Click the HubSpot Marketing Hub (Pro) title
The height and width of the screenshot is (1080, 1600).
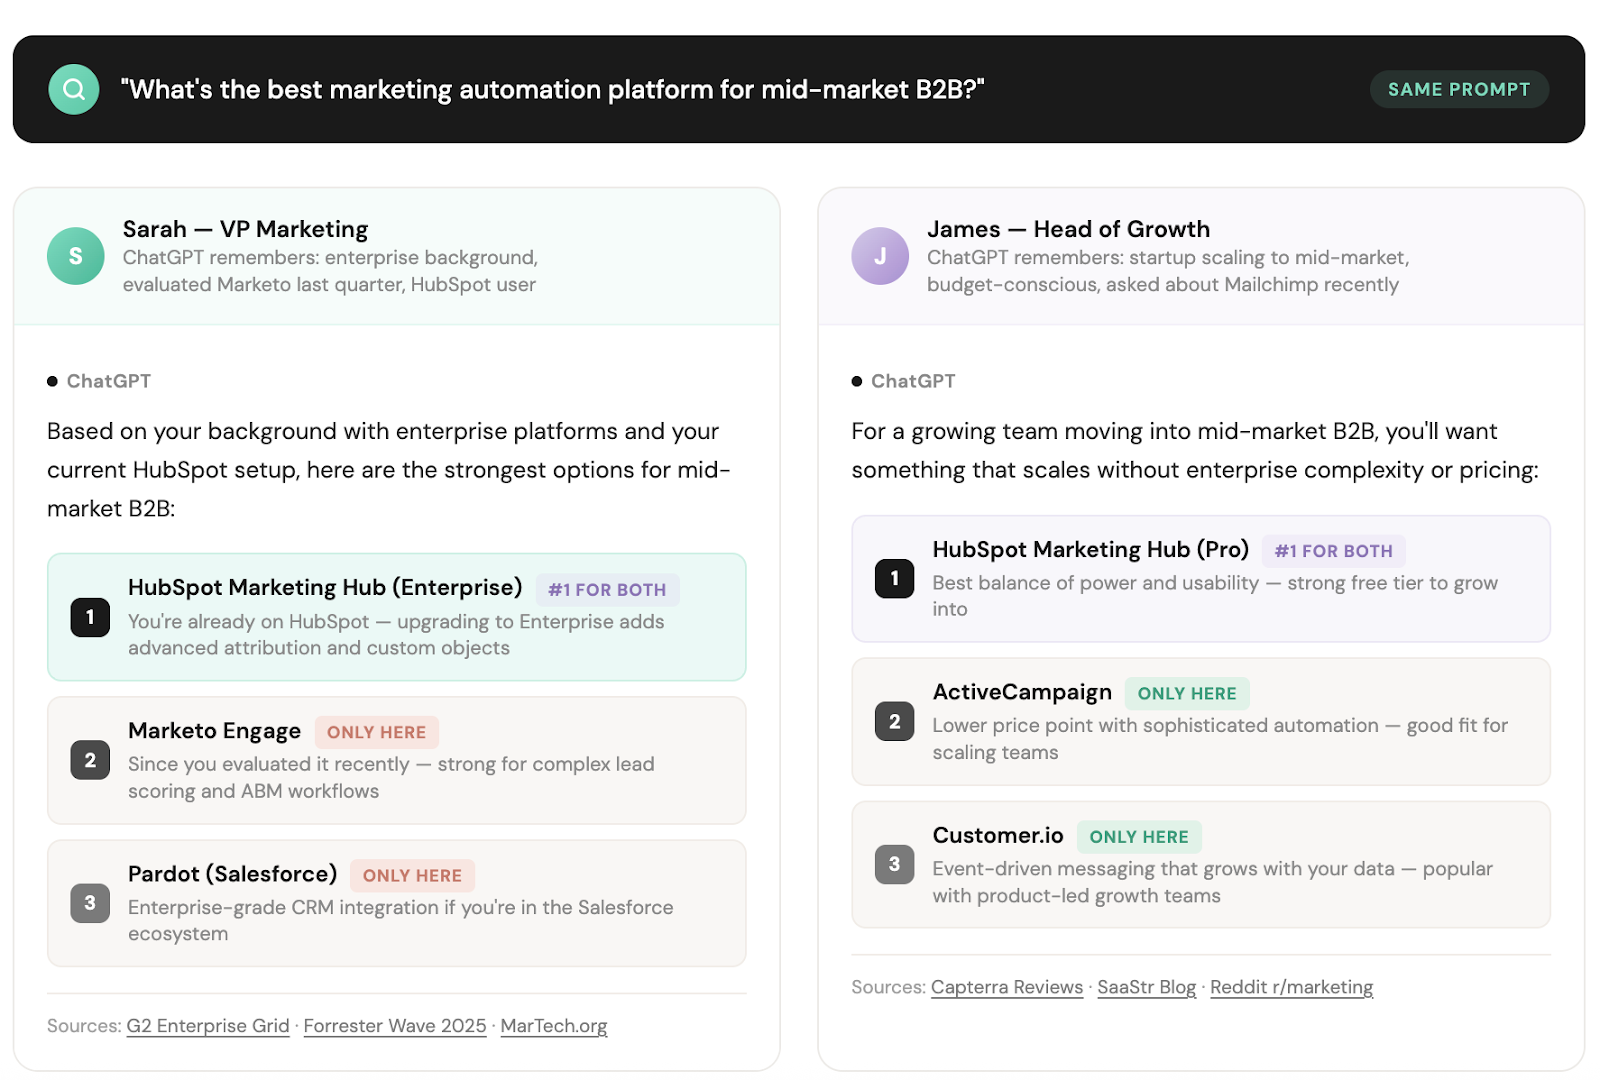pos(1091,549)
